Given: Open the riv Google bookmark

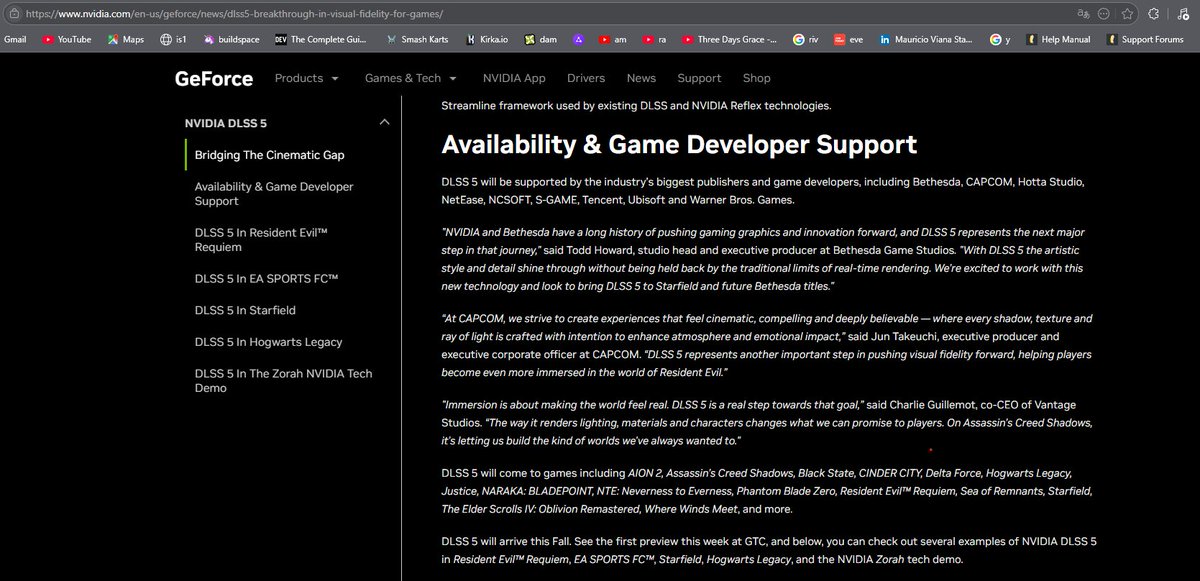Looking at the screenshot, I should [807, 39].
